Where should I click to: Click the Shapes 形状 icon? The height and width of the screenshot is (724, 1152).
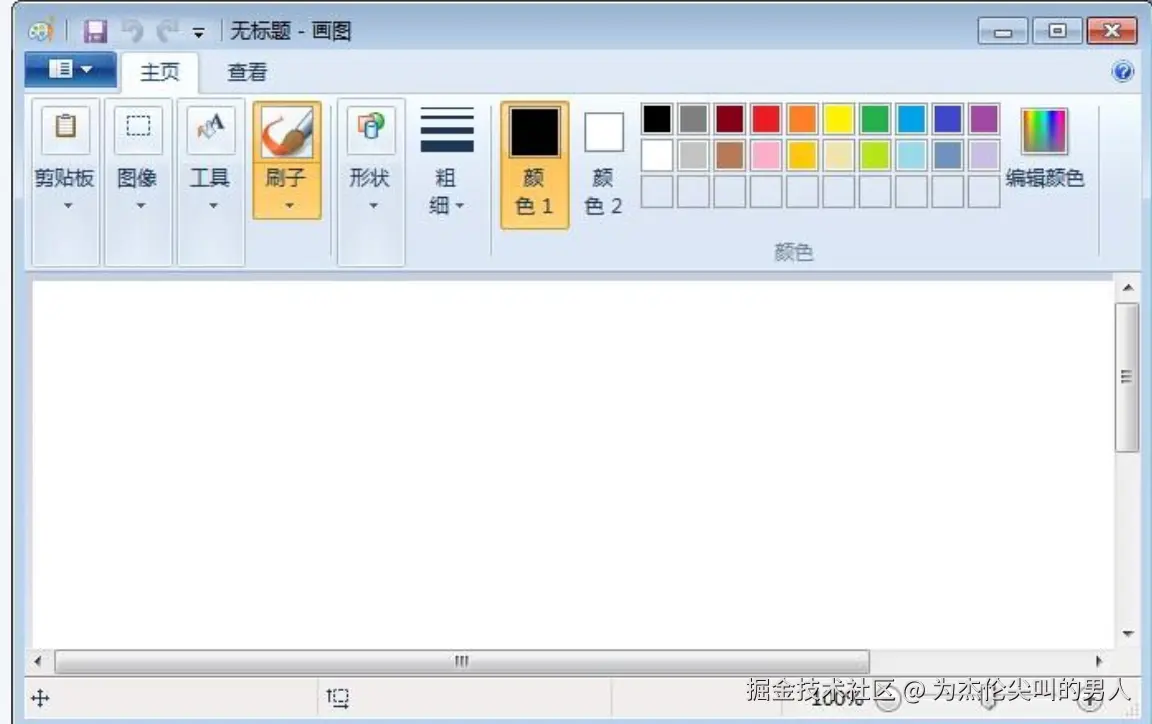[370, 128]
